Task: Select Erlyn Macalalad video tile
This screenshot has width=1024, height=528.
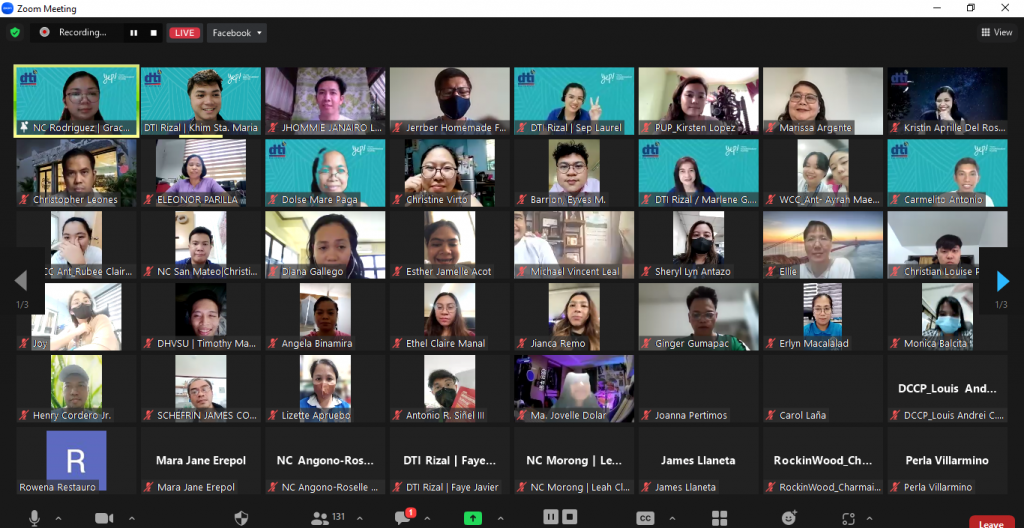Action: [823, 316]
